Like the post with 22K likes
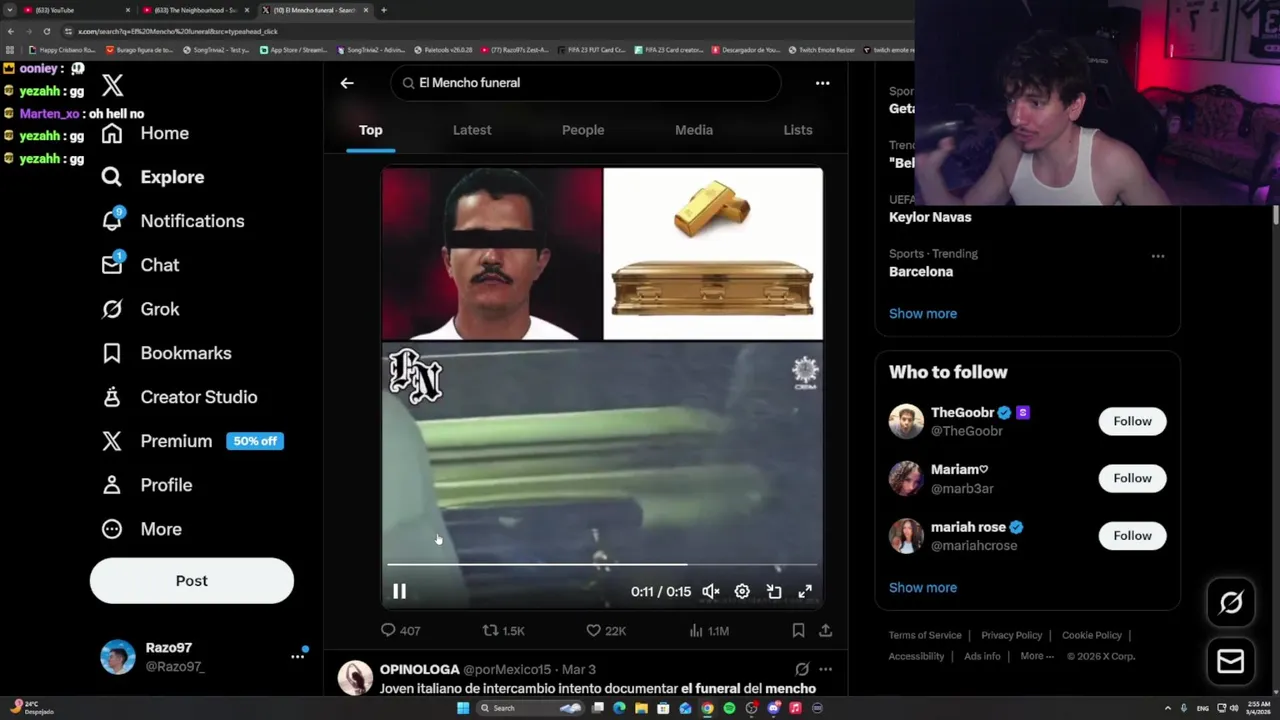This screenshot has height=720, width=1280. point(606,631)
